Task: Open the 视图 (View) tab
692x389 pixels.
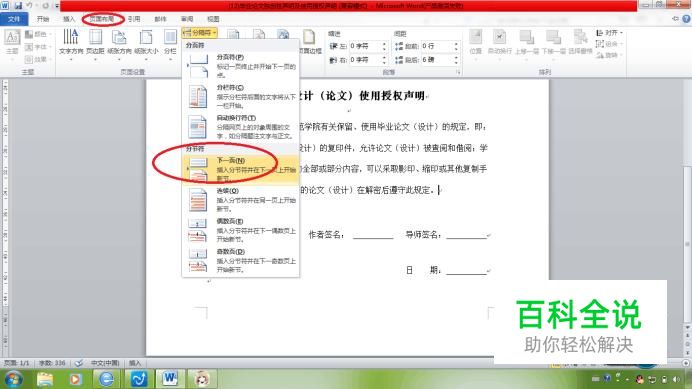Action: pyautogui.click(x=213, y=19)
